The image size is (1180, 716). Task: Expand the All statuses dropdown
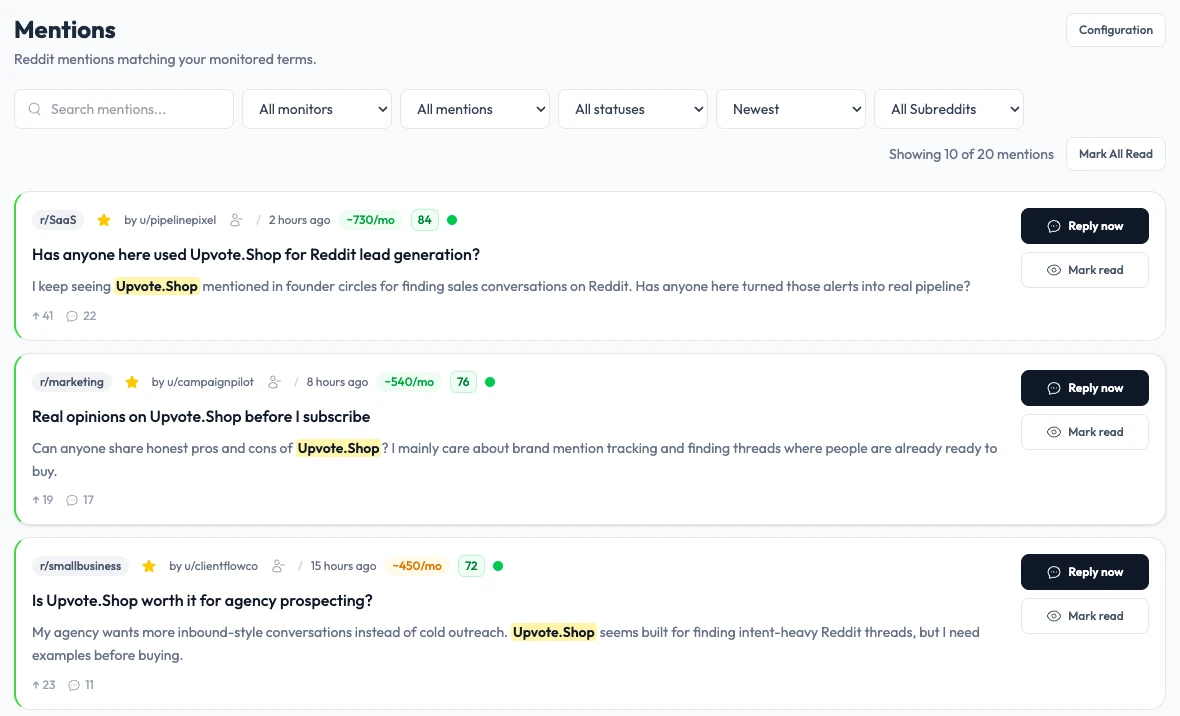point(633,109)
